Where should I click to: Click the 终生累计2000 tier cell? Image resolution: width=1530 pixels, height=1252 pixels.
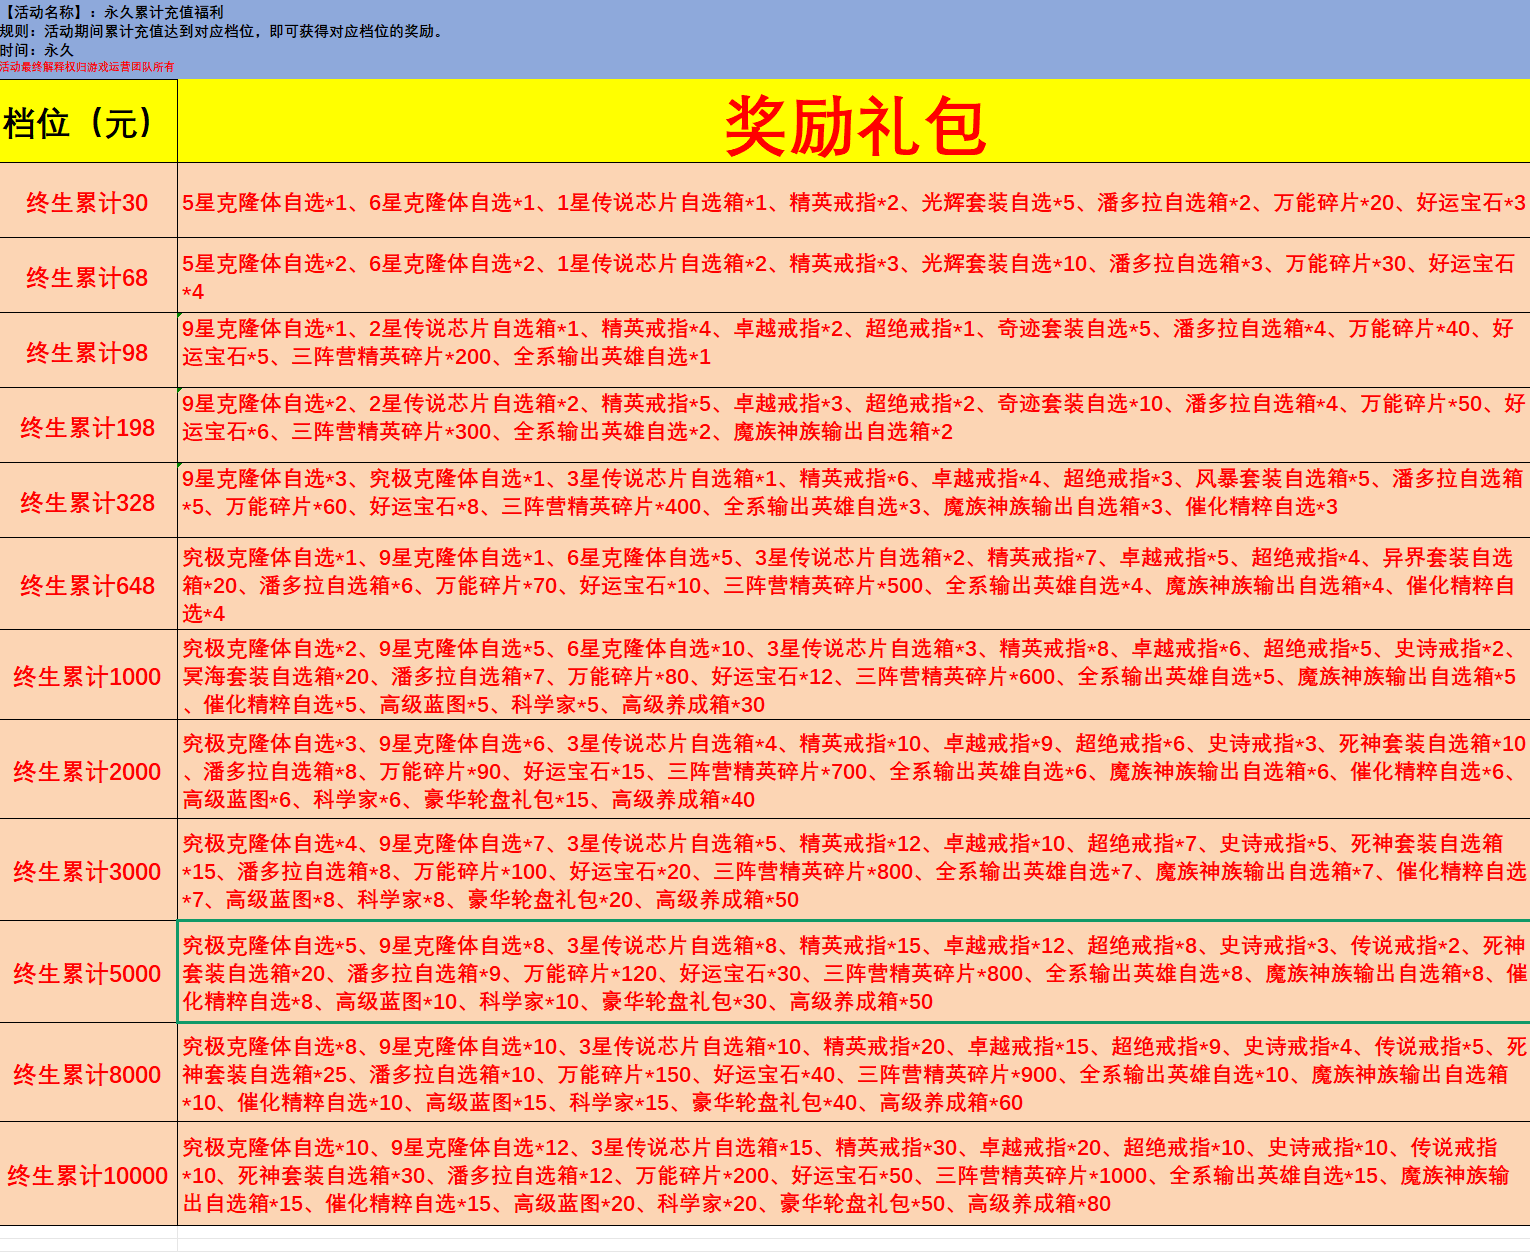pos(88,771)
